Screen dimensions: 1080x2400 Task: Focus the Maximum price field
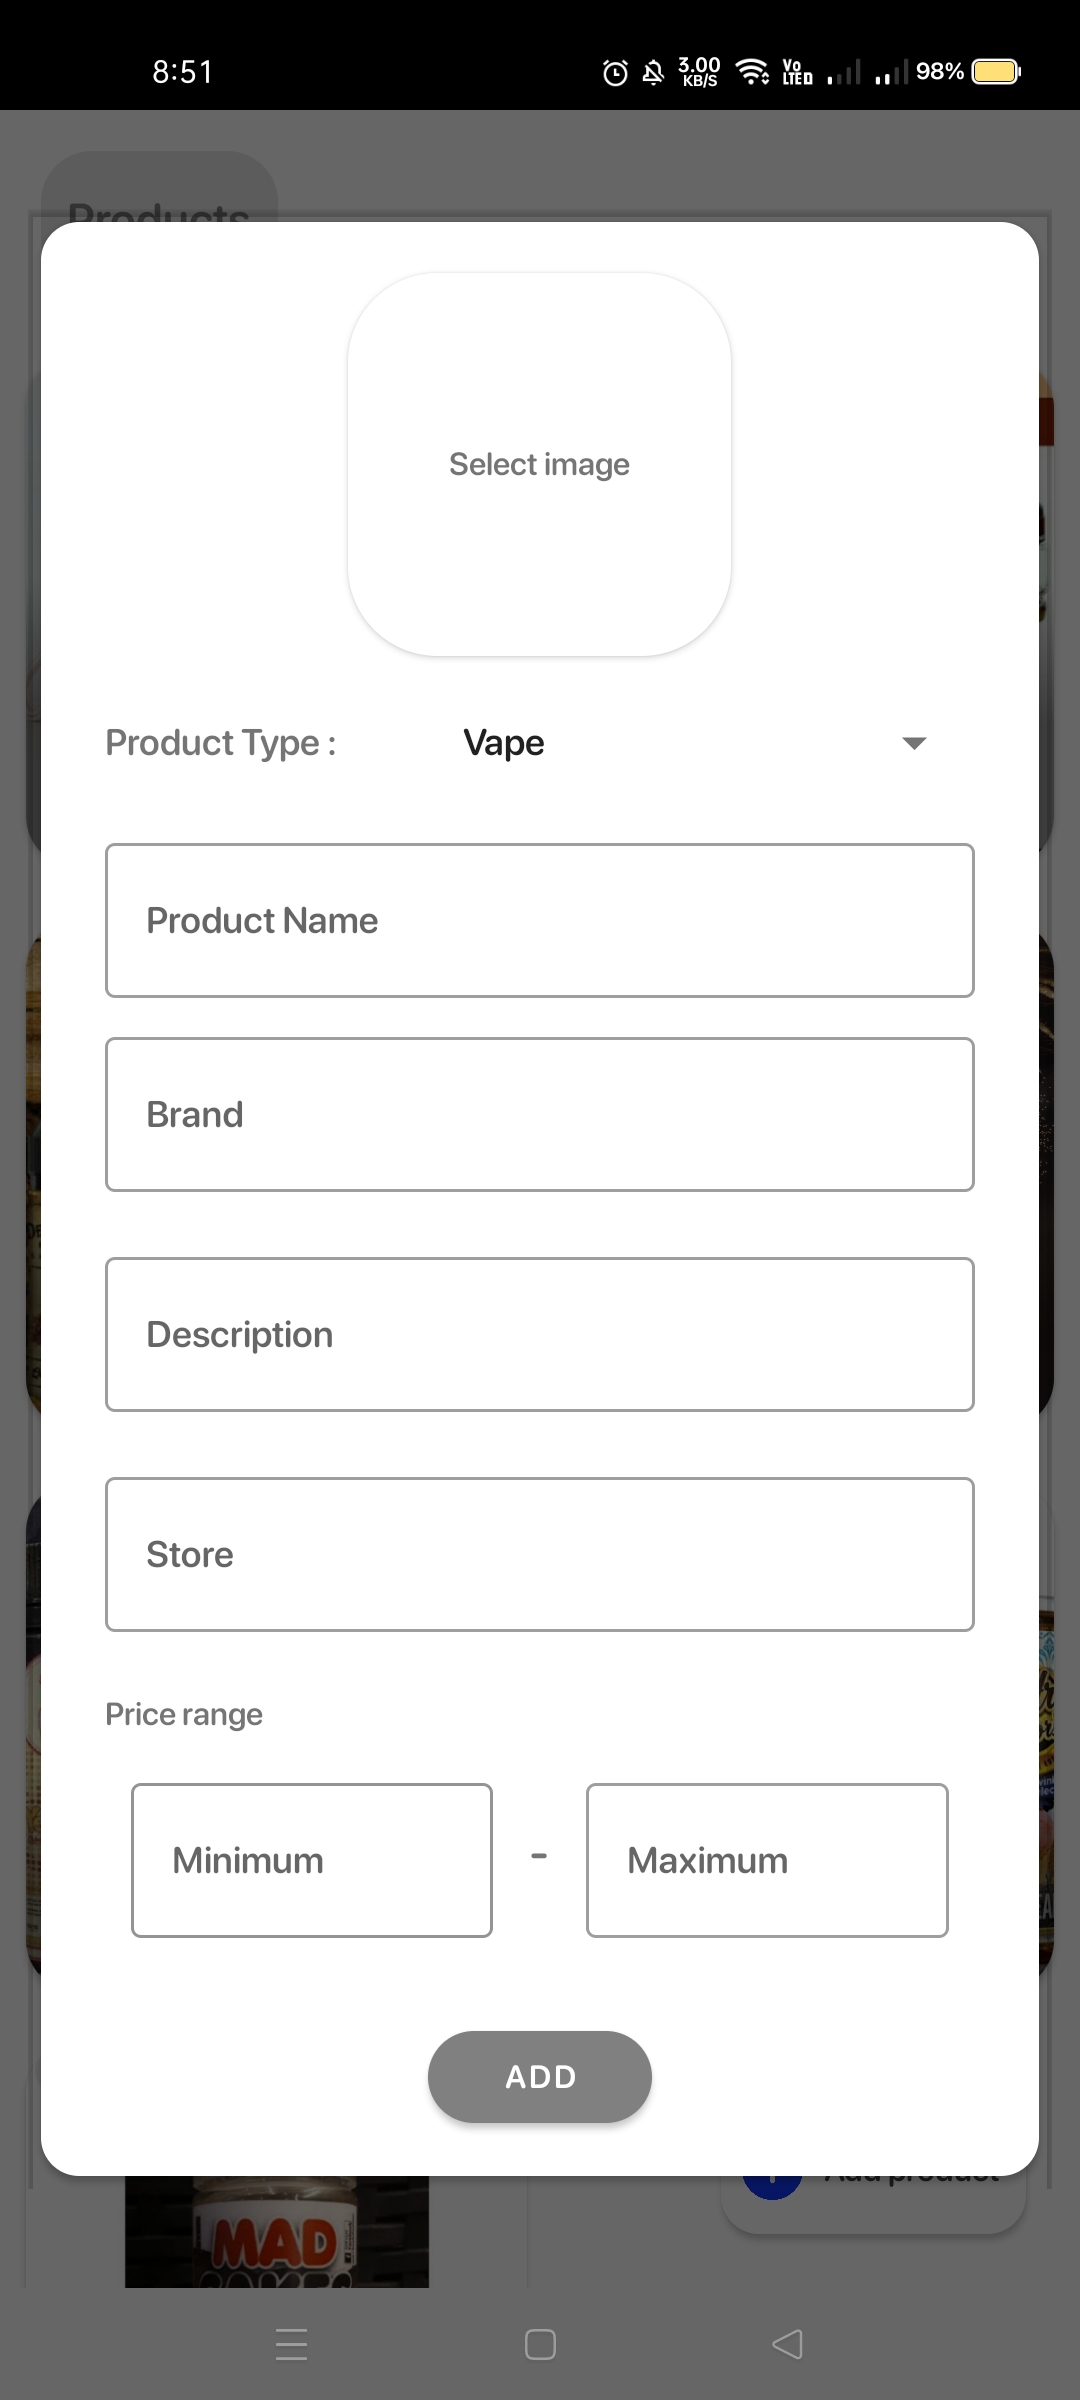pyautogui.click(x=767, y=1860)
